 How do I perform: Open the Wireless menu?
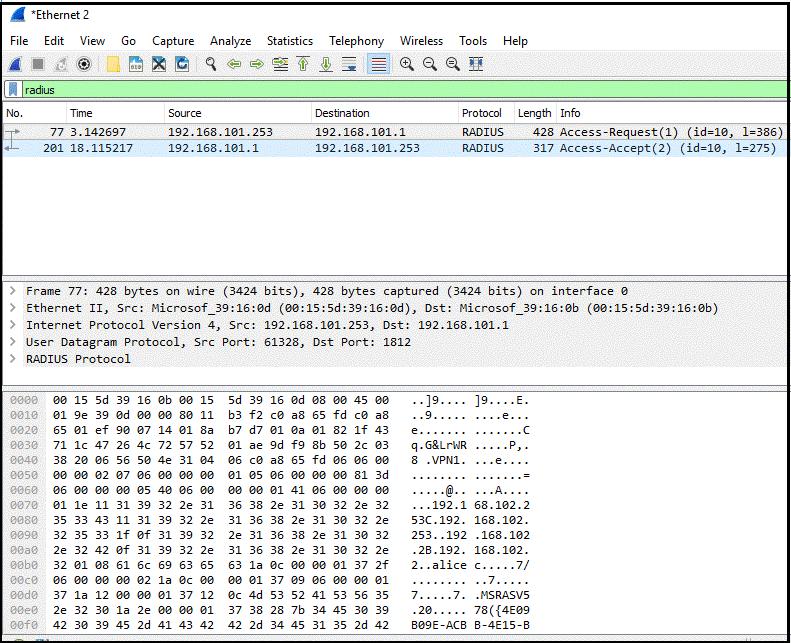pyautogui.click(x=421, y=41)
